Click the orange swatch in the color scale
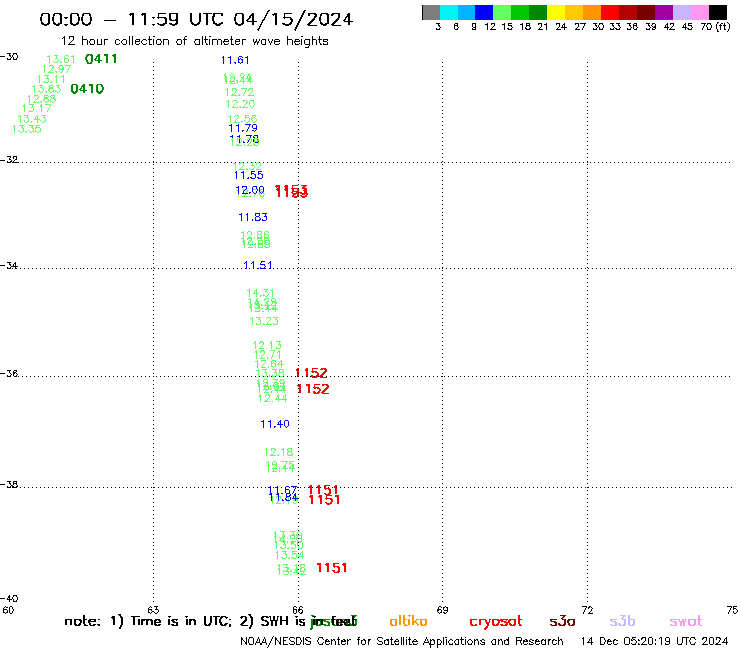Screen dimensions: 740x650 point(592,12)
